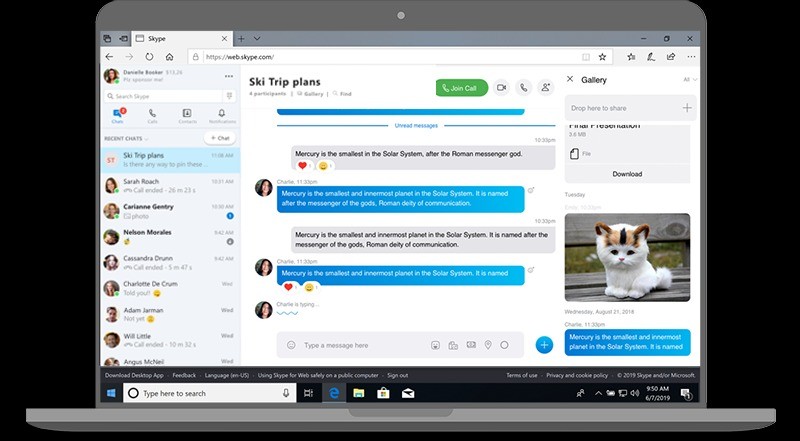Screen dimensions: 800x441
Task: Open the Feedback link in footer
Action: point(184,375)
